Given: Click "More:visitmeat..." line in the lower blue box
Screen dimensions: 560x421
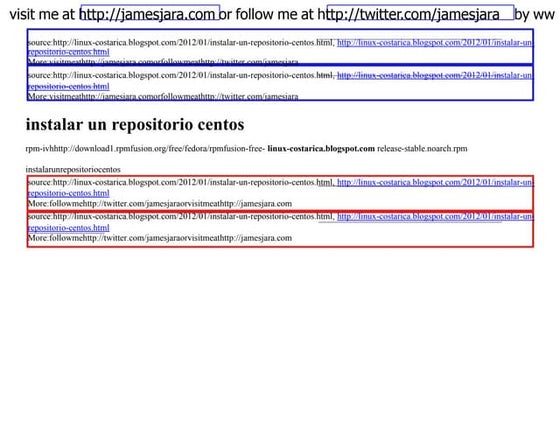Looking at the screenshot, I should pos(163,96).
